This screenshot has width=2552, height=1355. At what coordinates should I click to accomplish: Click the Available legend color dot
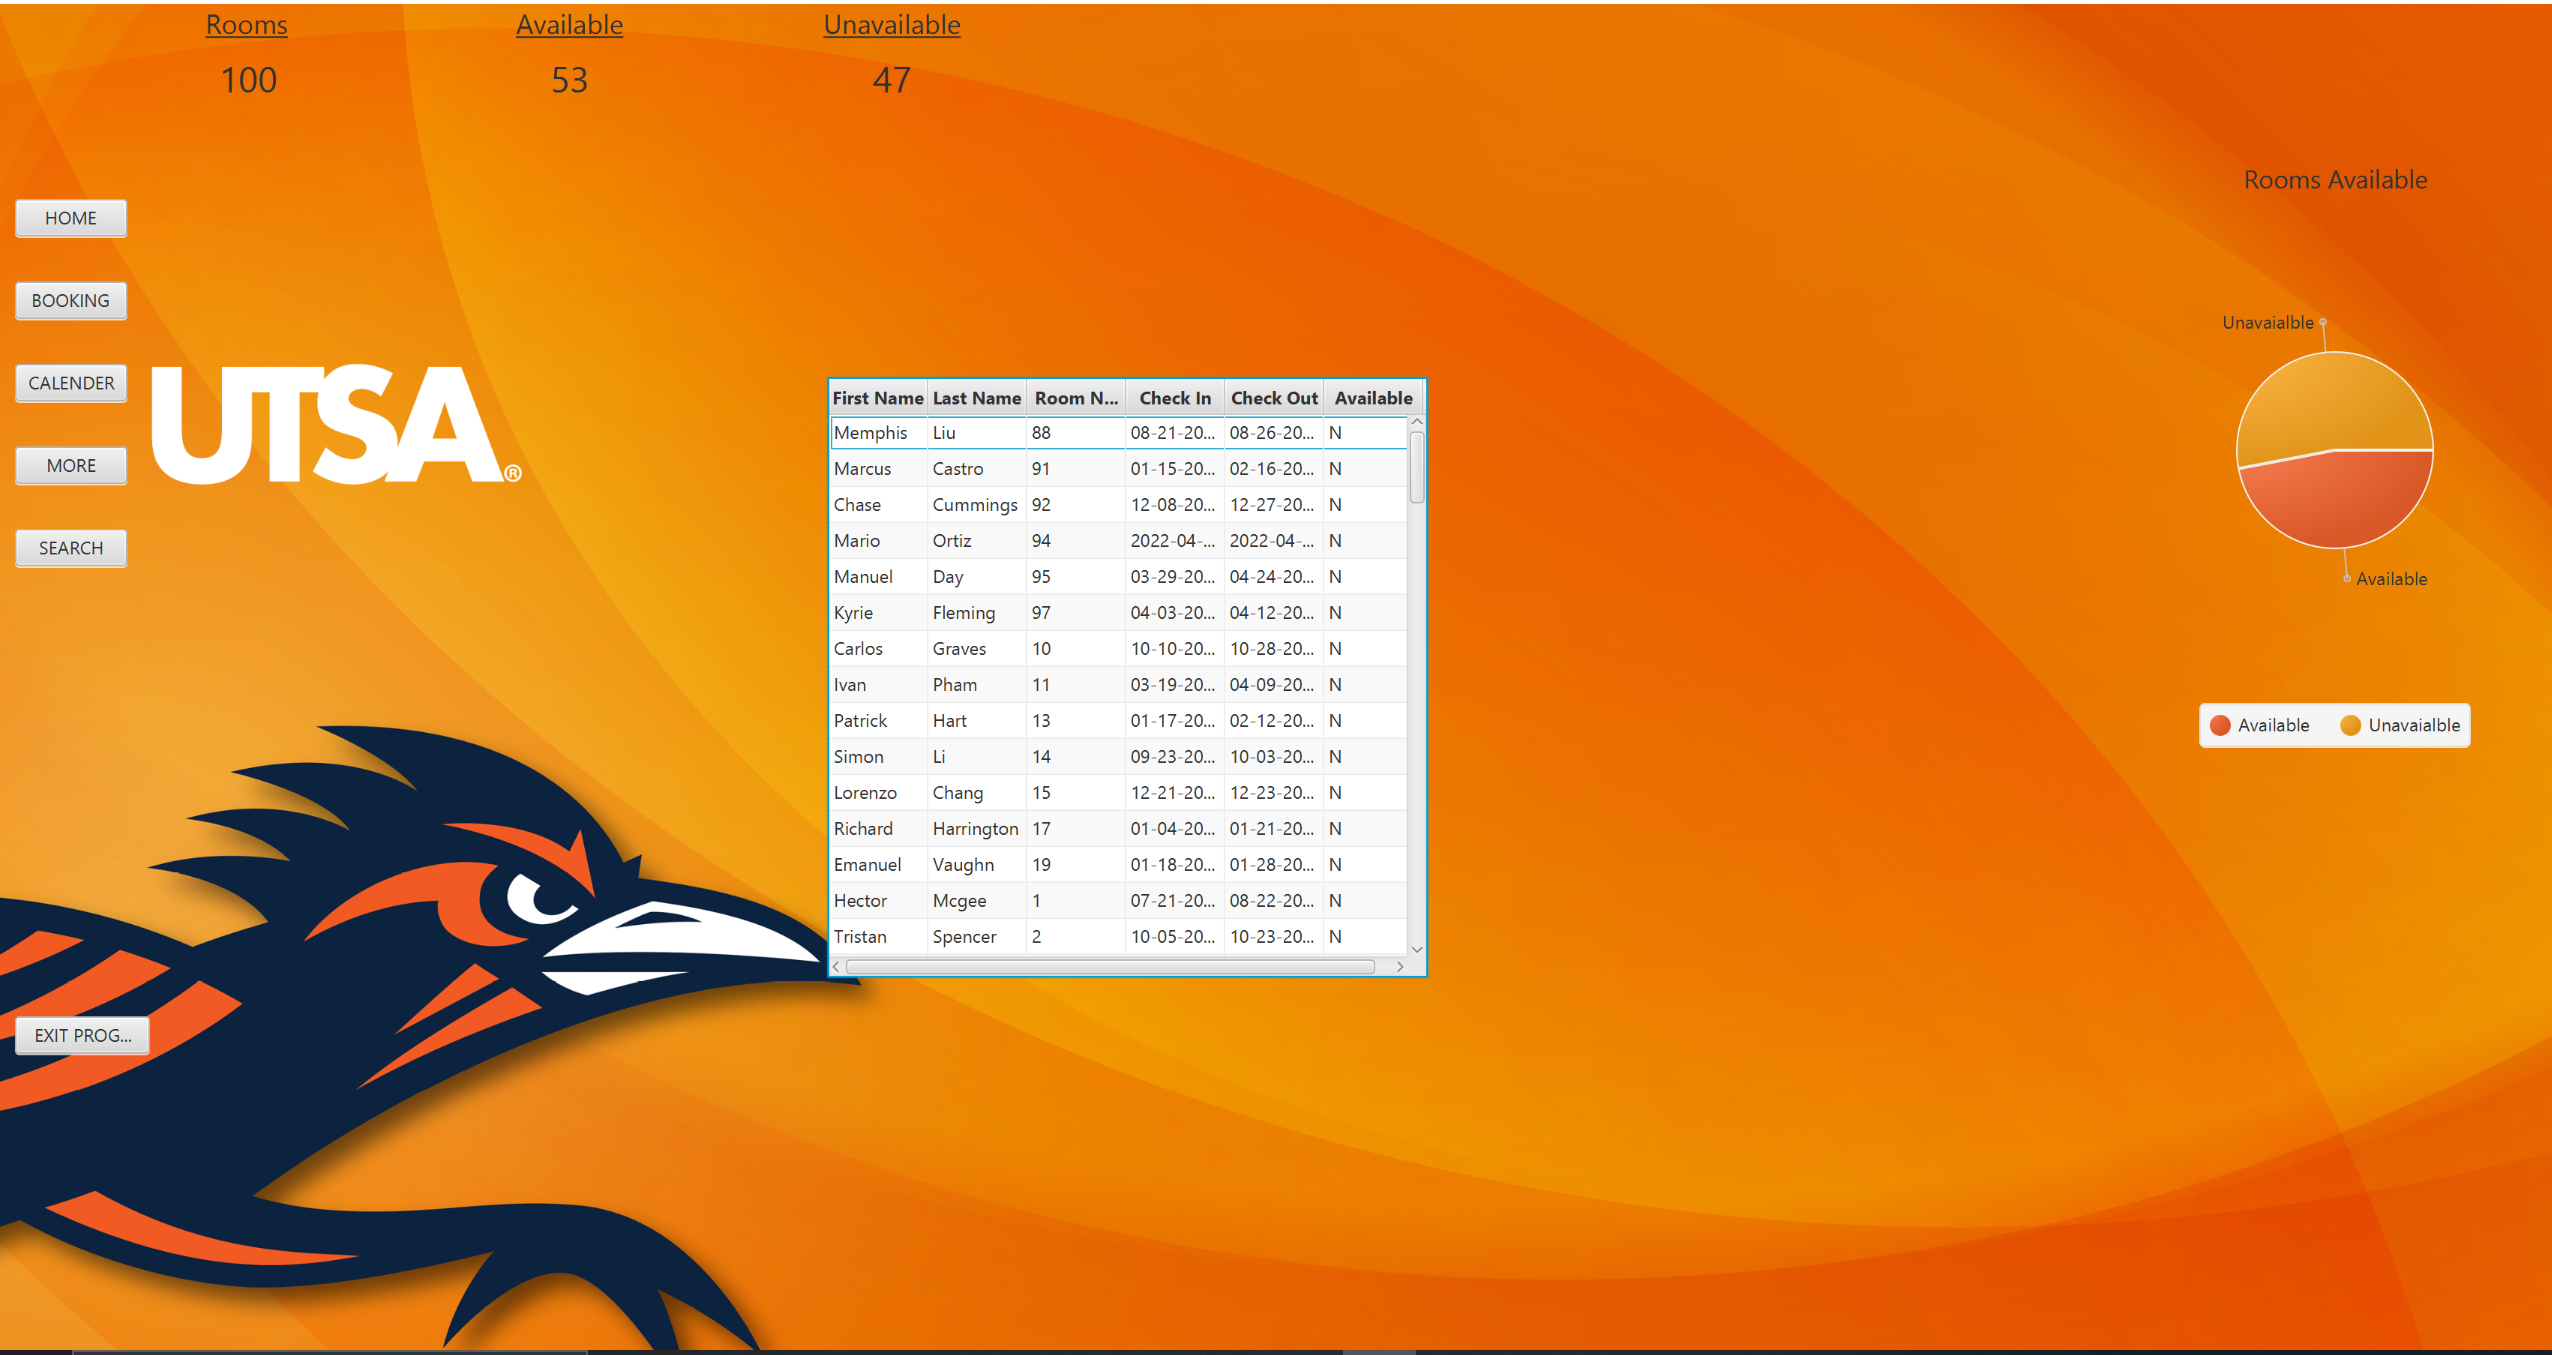tap(2220, 725)
